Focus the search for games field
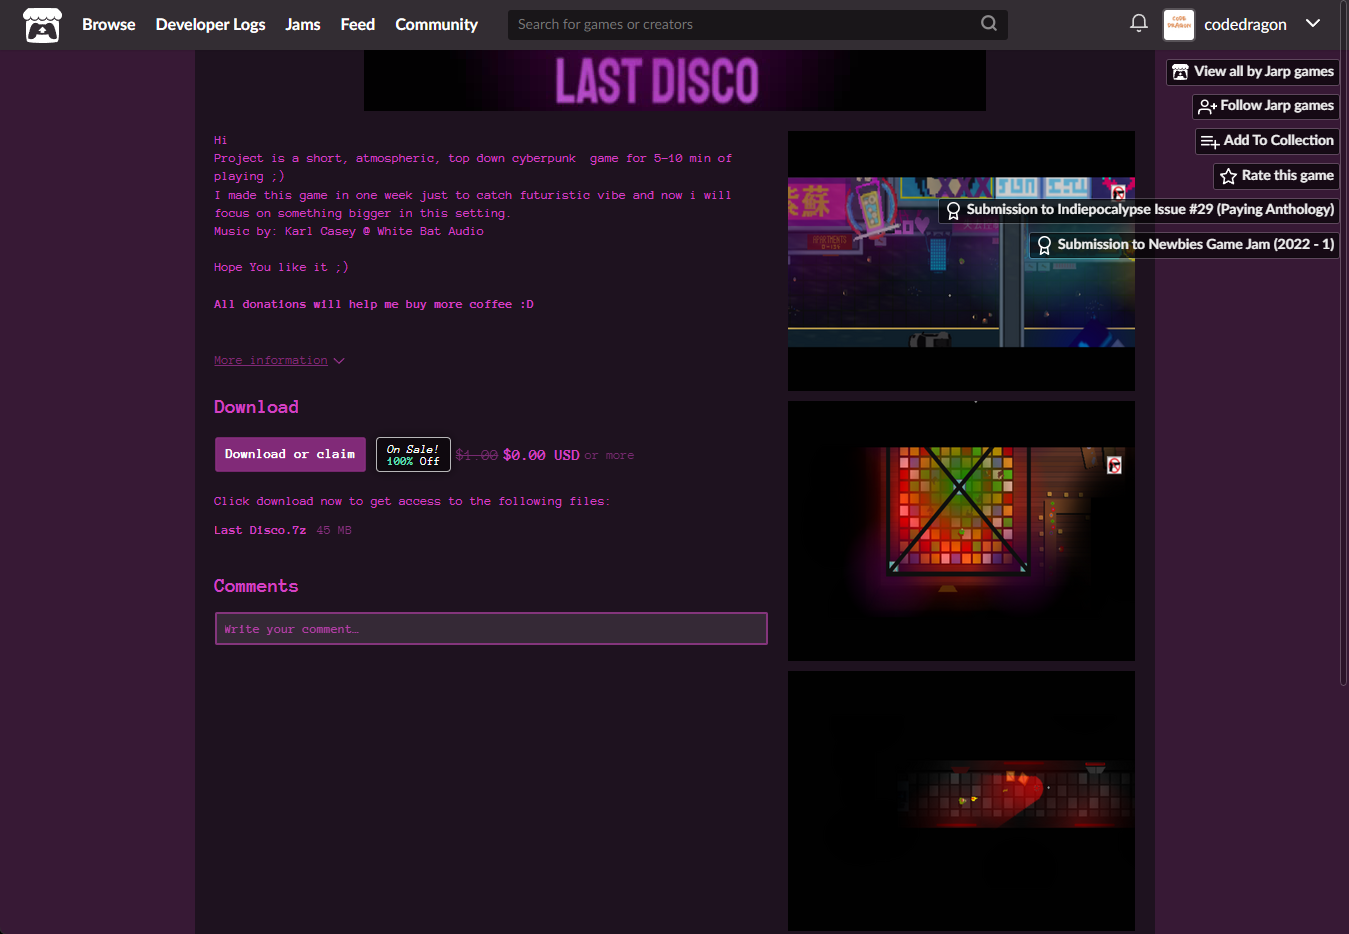Image resolution: width=1349 pixels, height=934 pixels. point(757,24)
